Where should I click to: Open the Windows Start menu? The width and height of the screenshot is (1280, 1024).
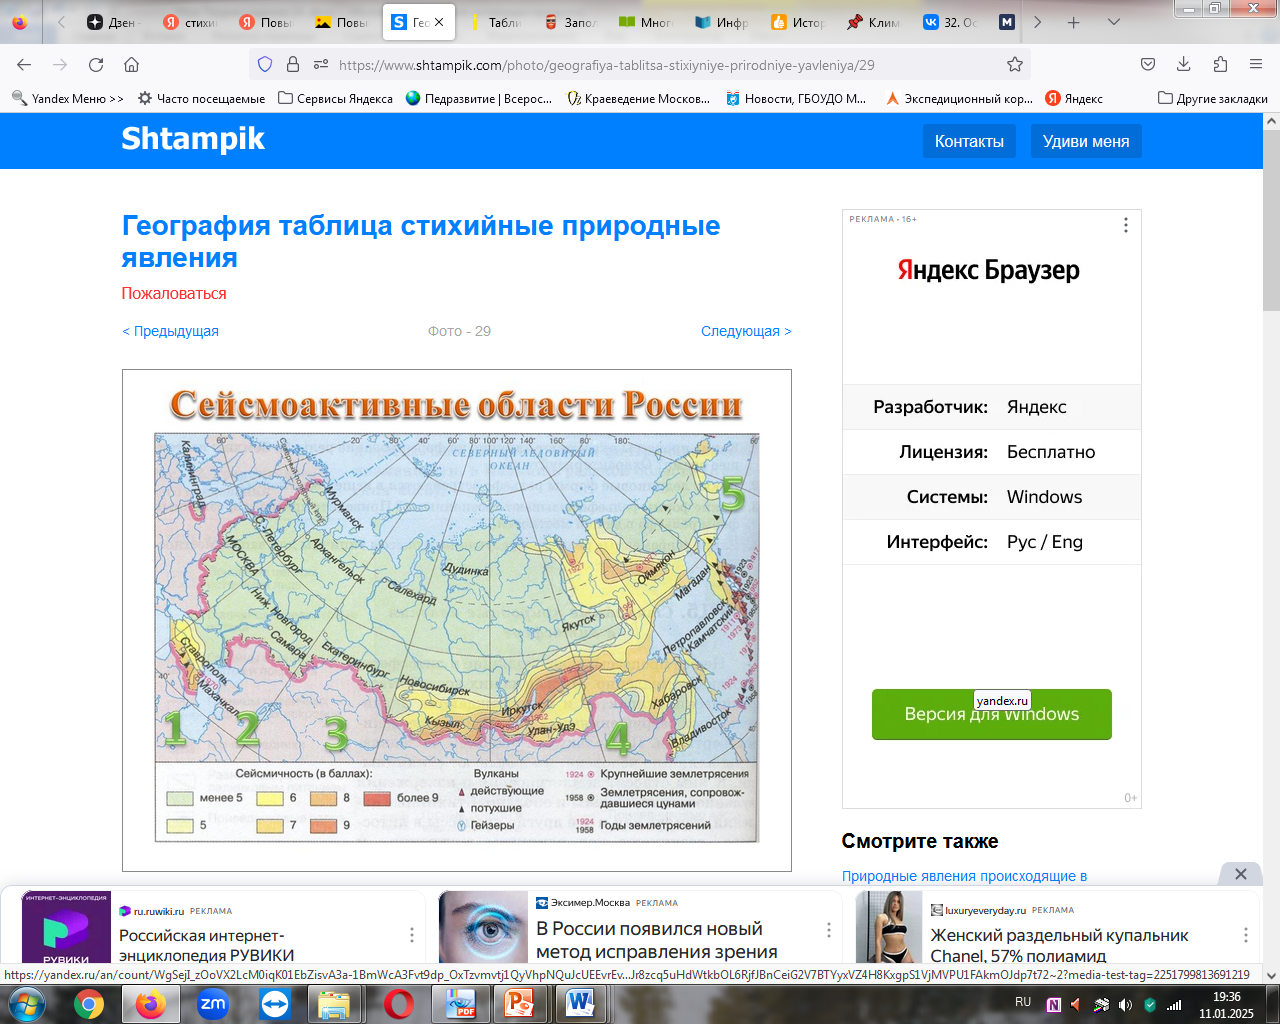pyautogui.click(x=26, y=1003)
